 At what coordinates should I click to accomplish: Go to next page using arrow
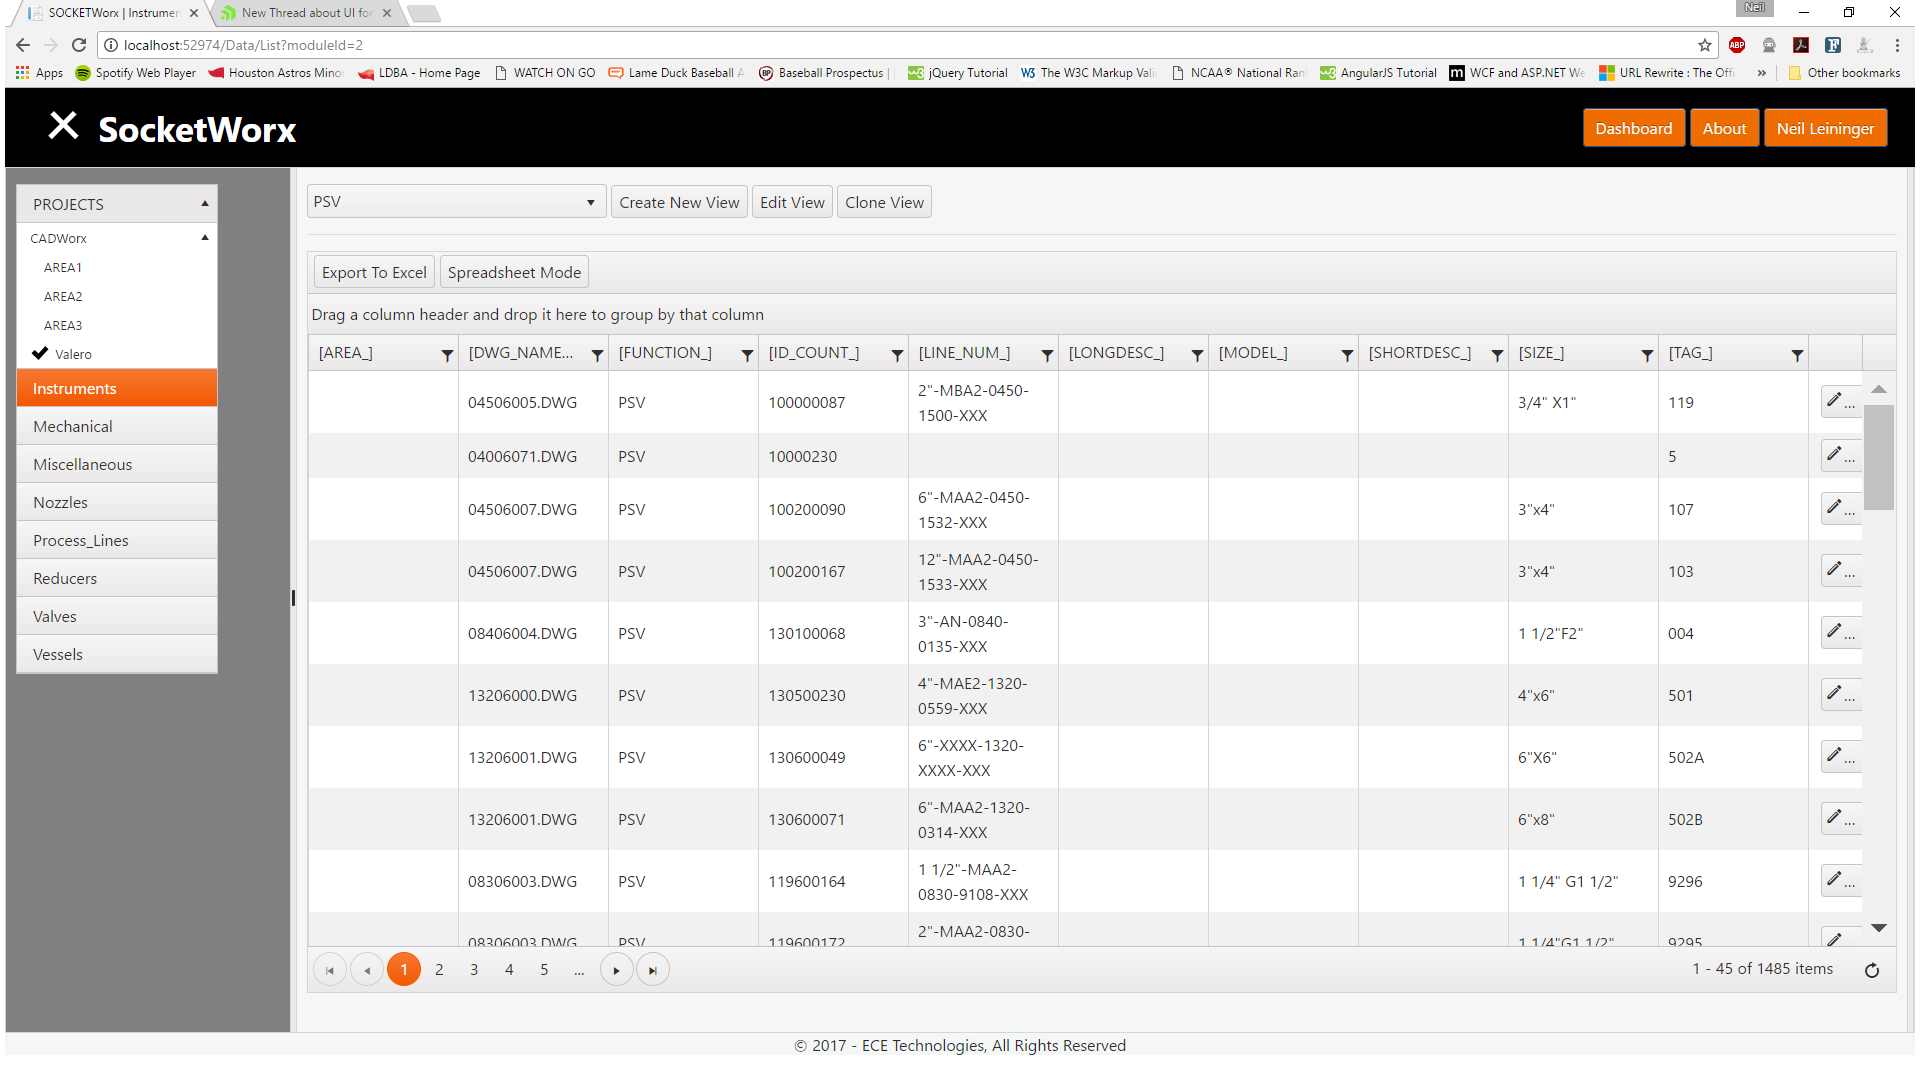[616, 970]
